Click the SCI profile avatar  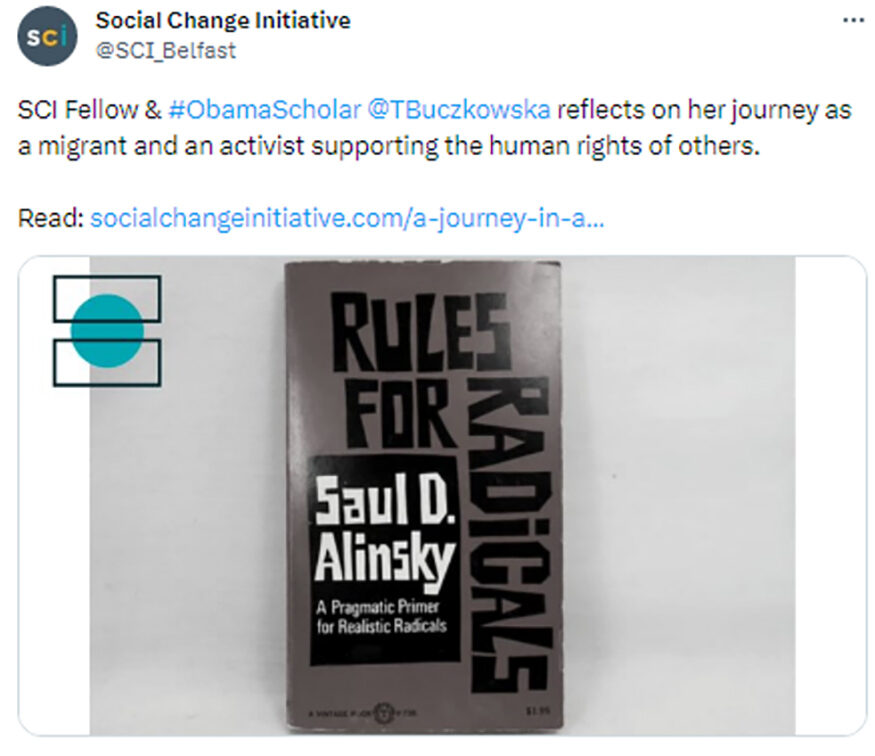coord(47,36)
